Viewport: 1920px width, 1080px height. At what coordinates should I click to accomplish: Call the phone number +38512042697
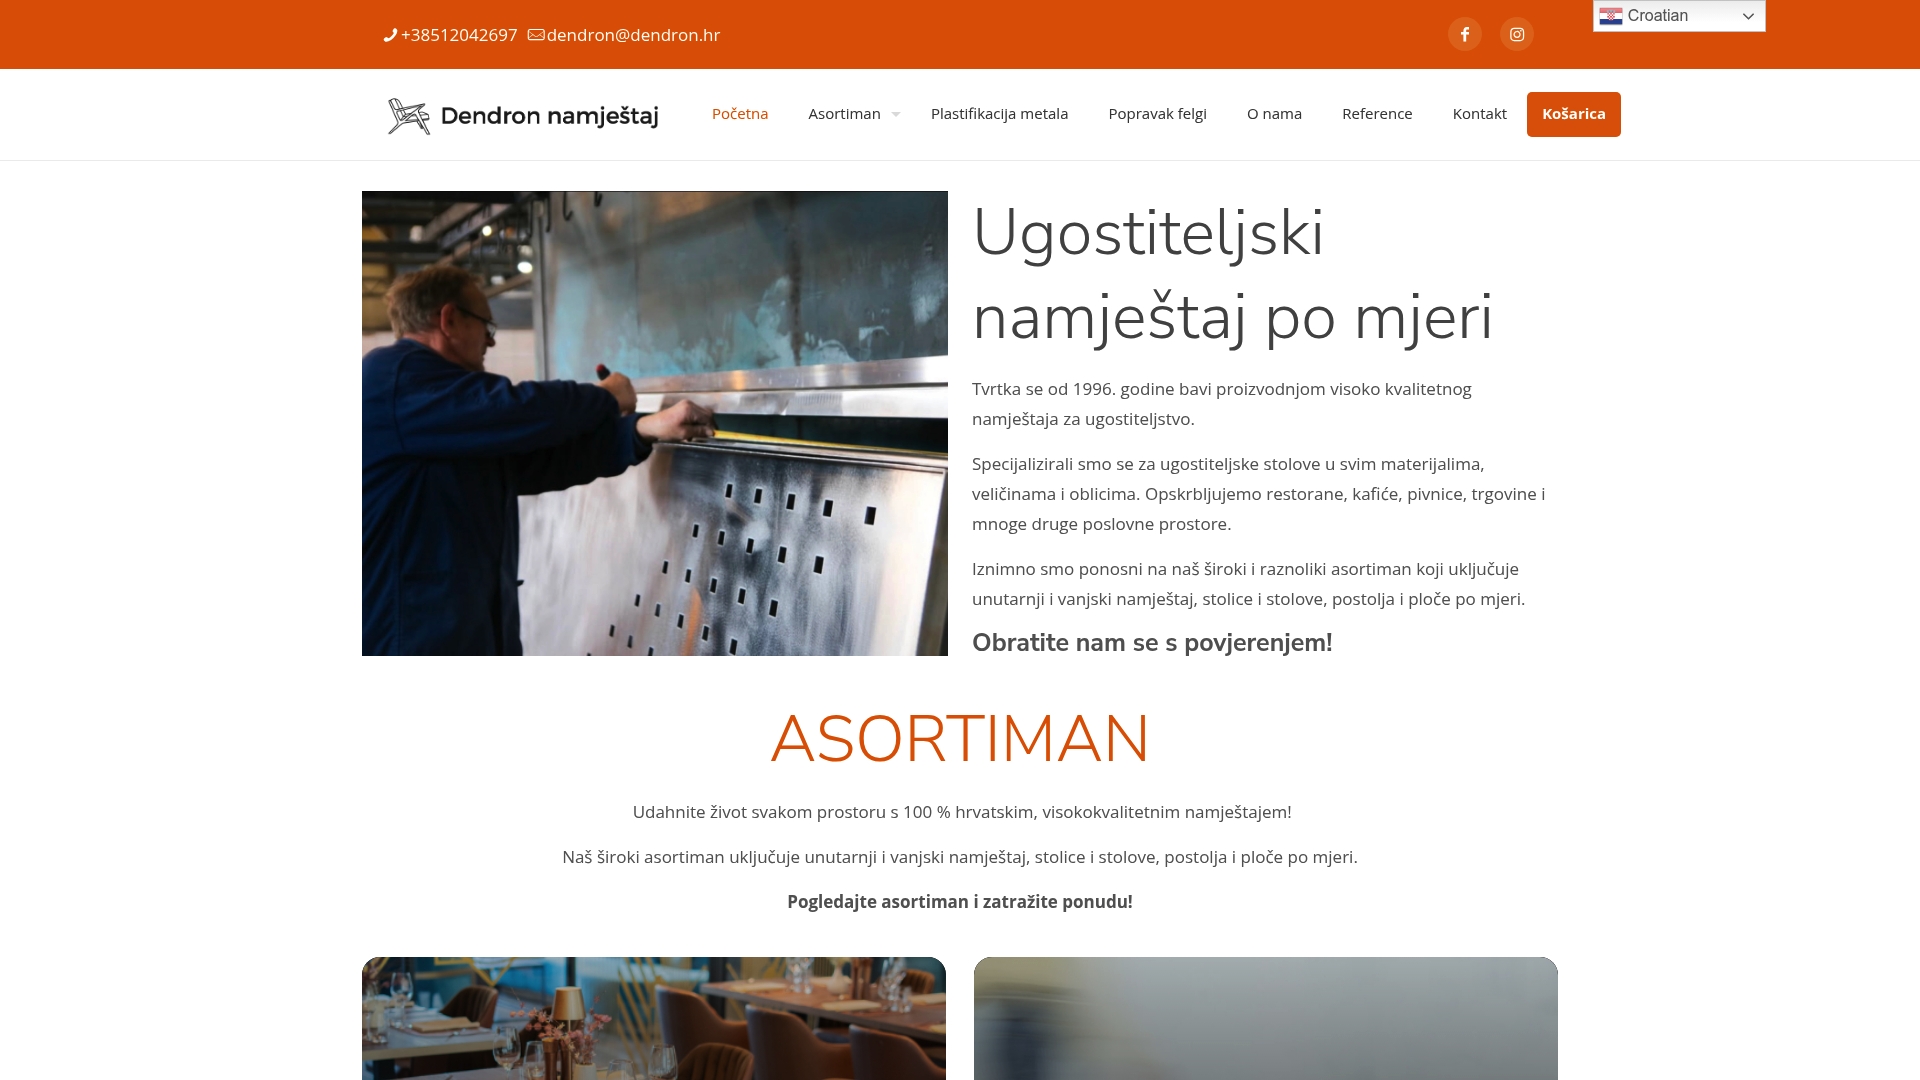(459, 35)
